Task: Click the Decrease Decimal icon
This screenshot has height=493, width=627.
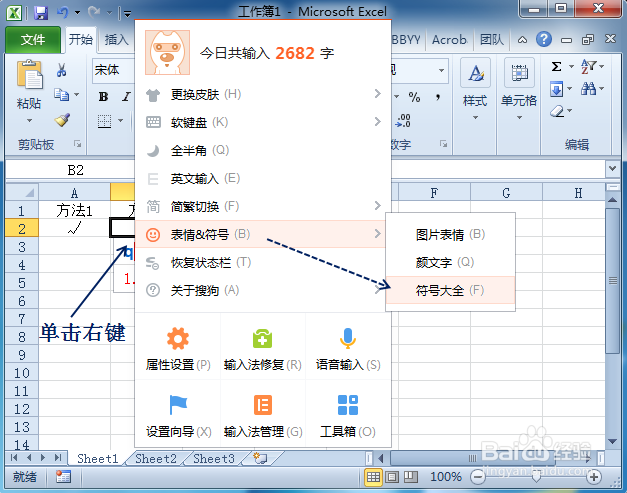Action: [403, 120]
